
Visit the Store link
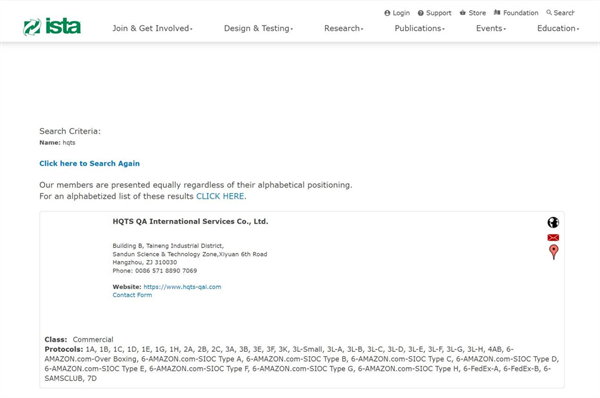pyautogui.click(x=473, y=13)
